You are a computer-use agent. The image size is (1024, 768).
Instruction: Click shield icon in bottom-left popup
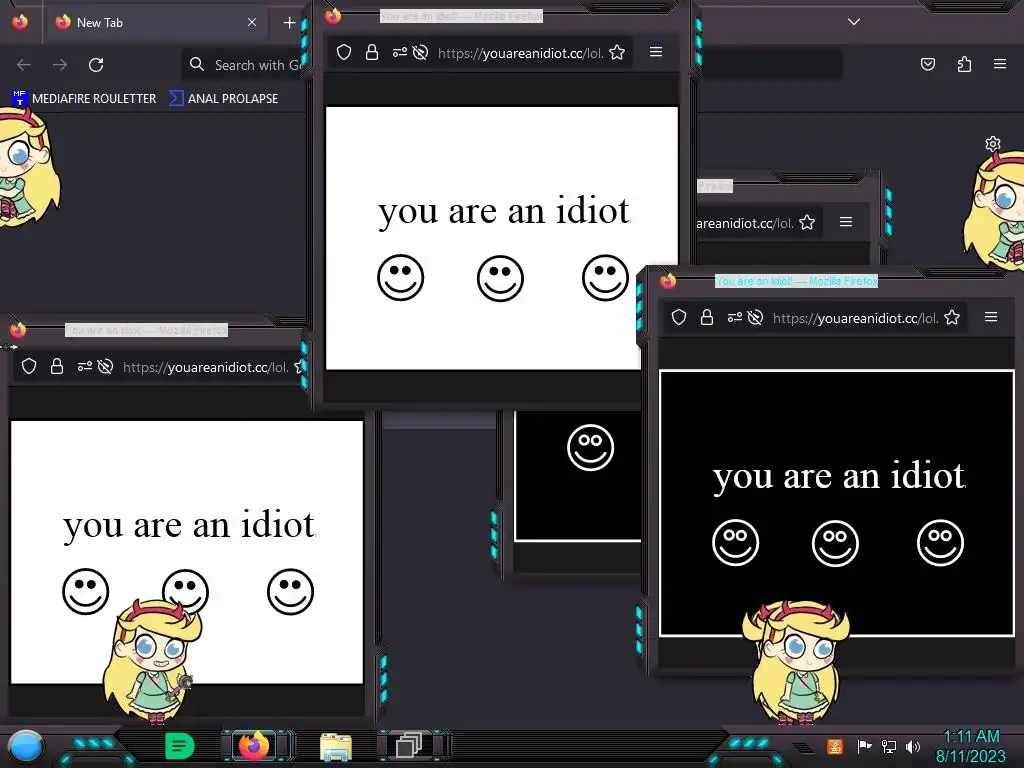[29, 366]
